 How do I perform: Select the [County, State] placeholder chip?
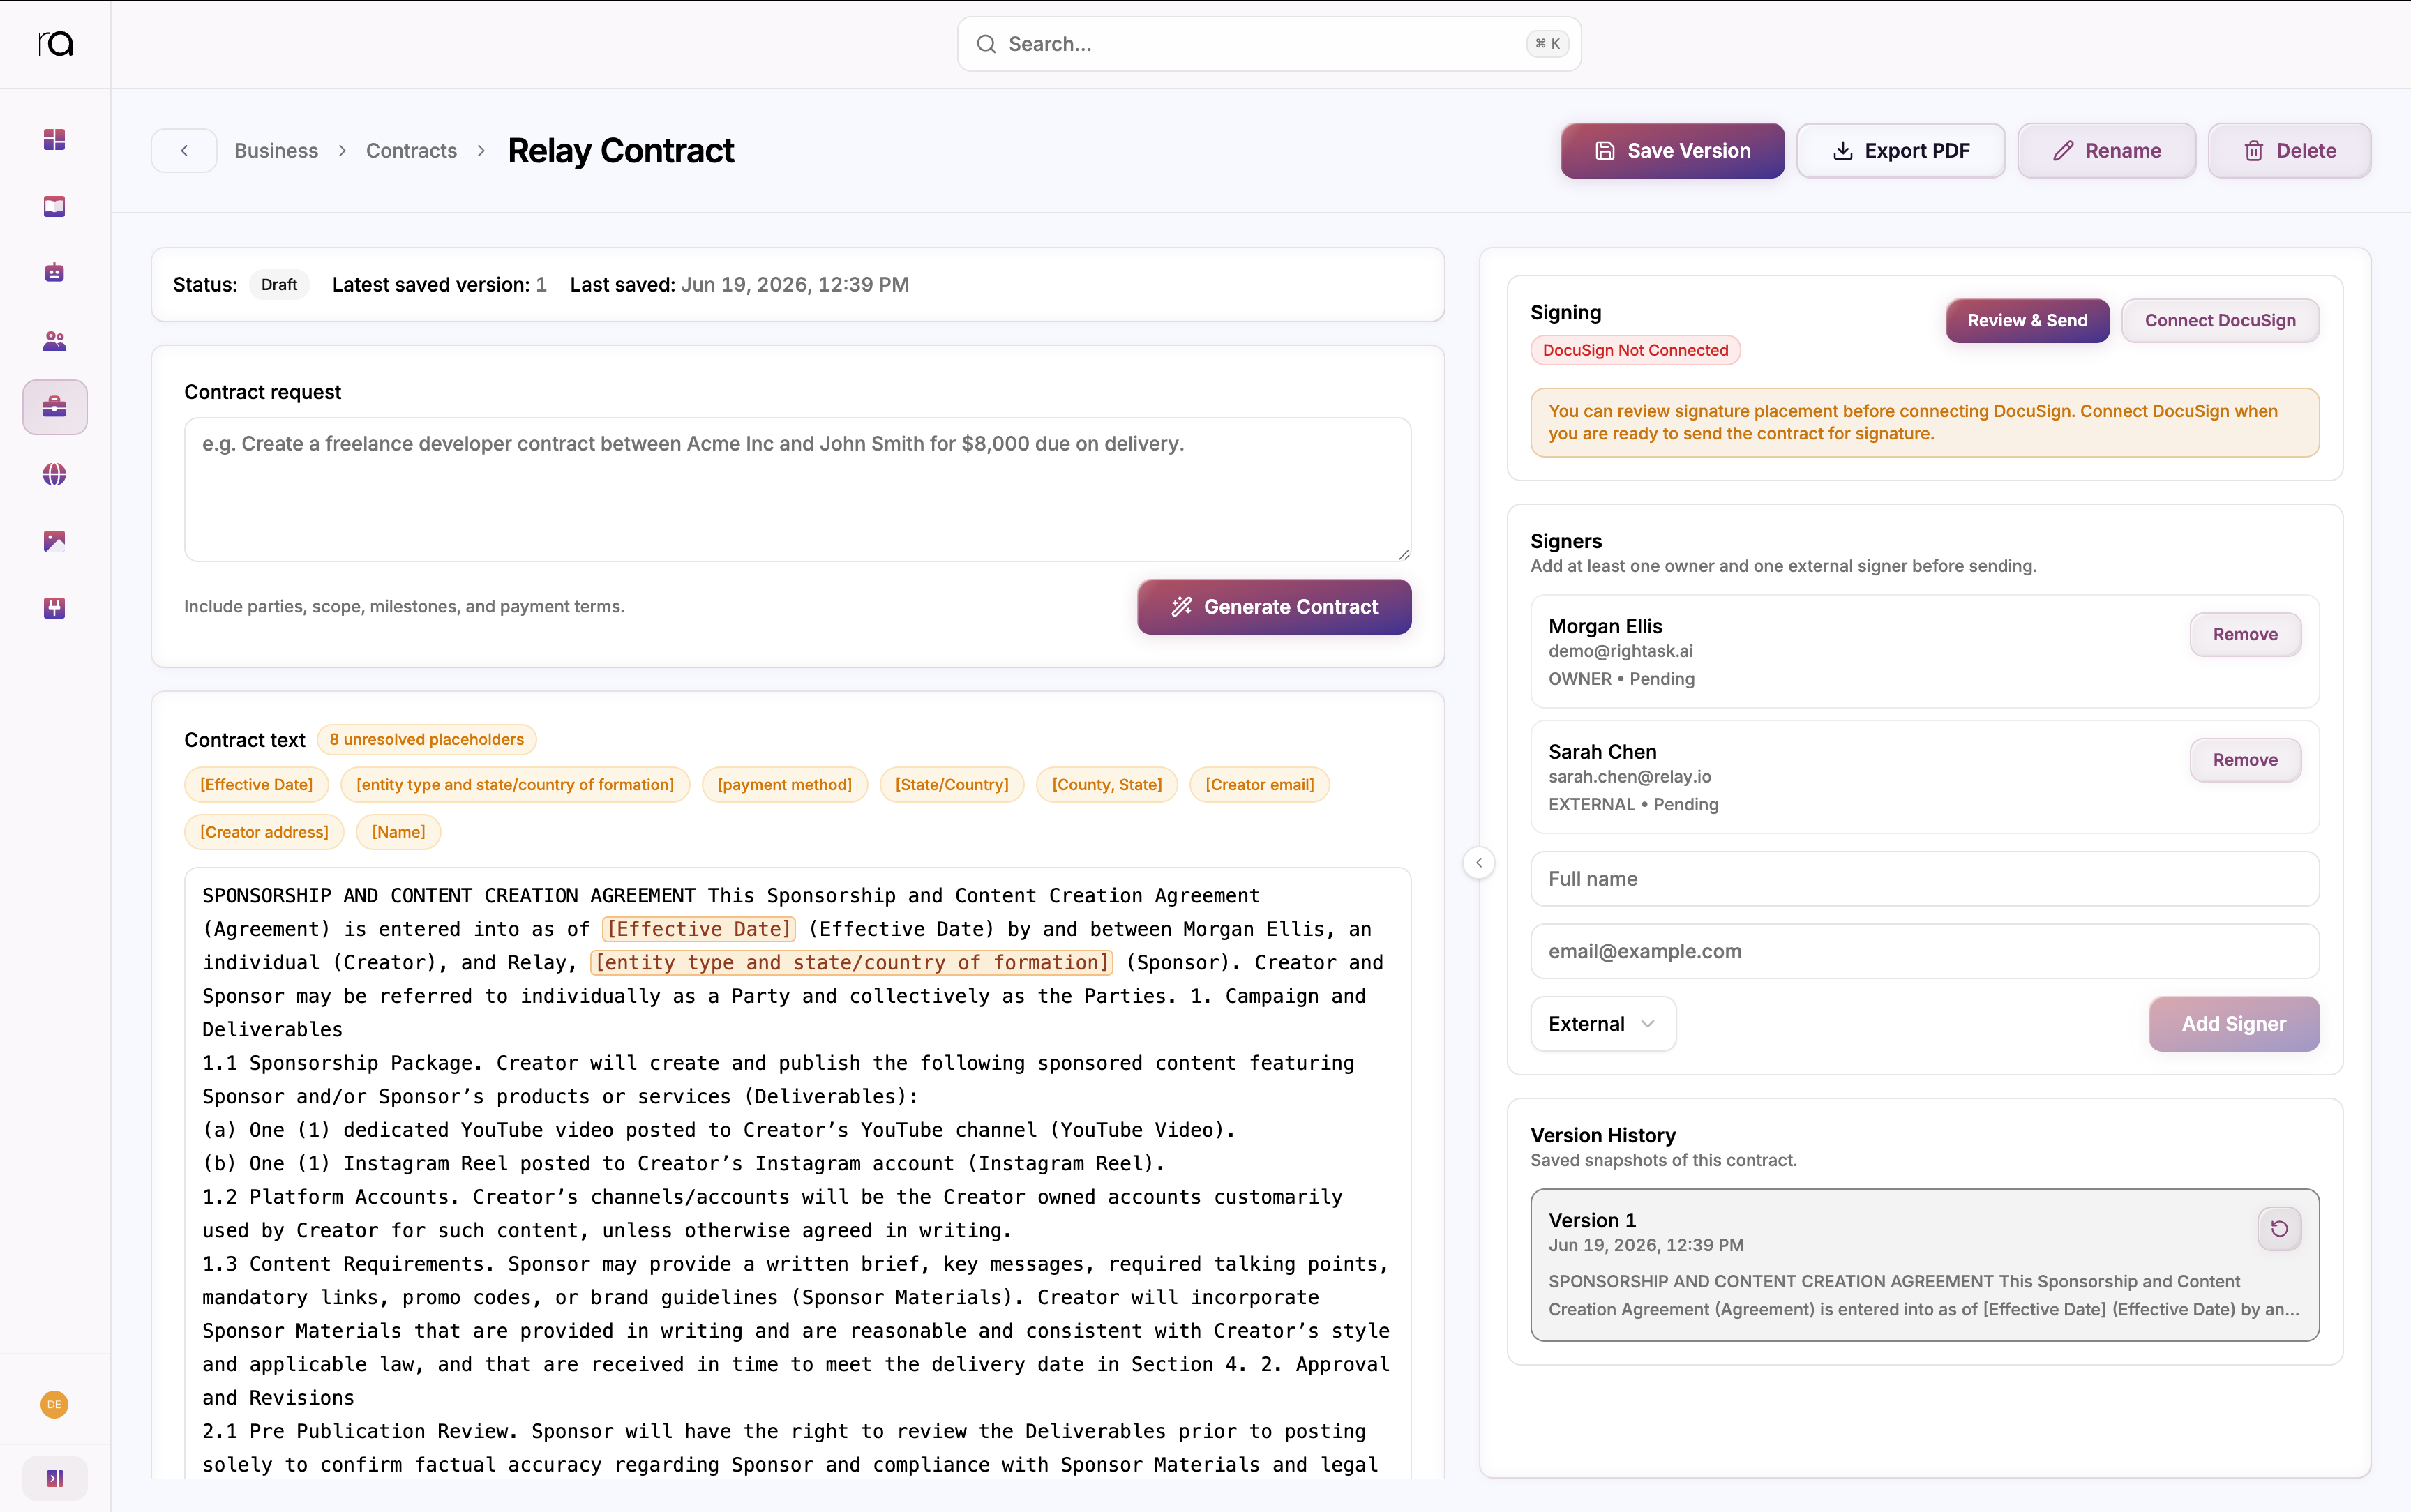[x=1106, y=784]
